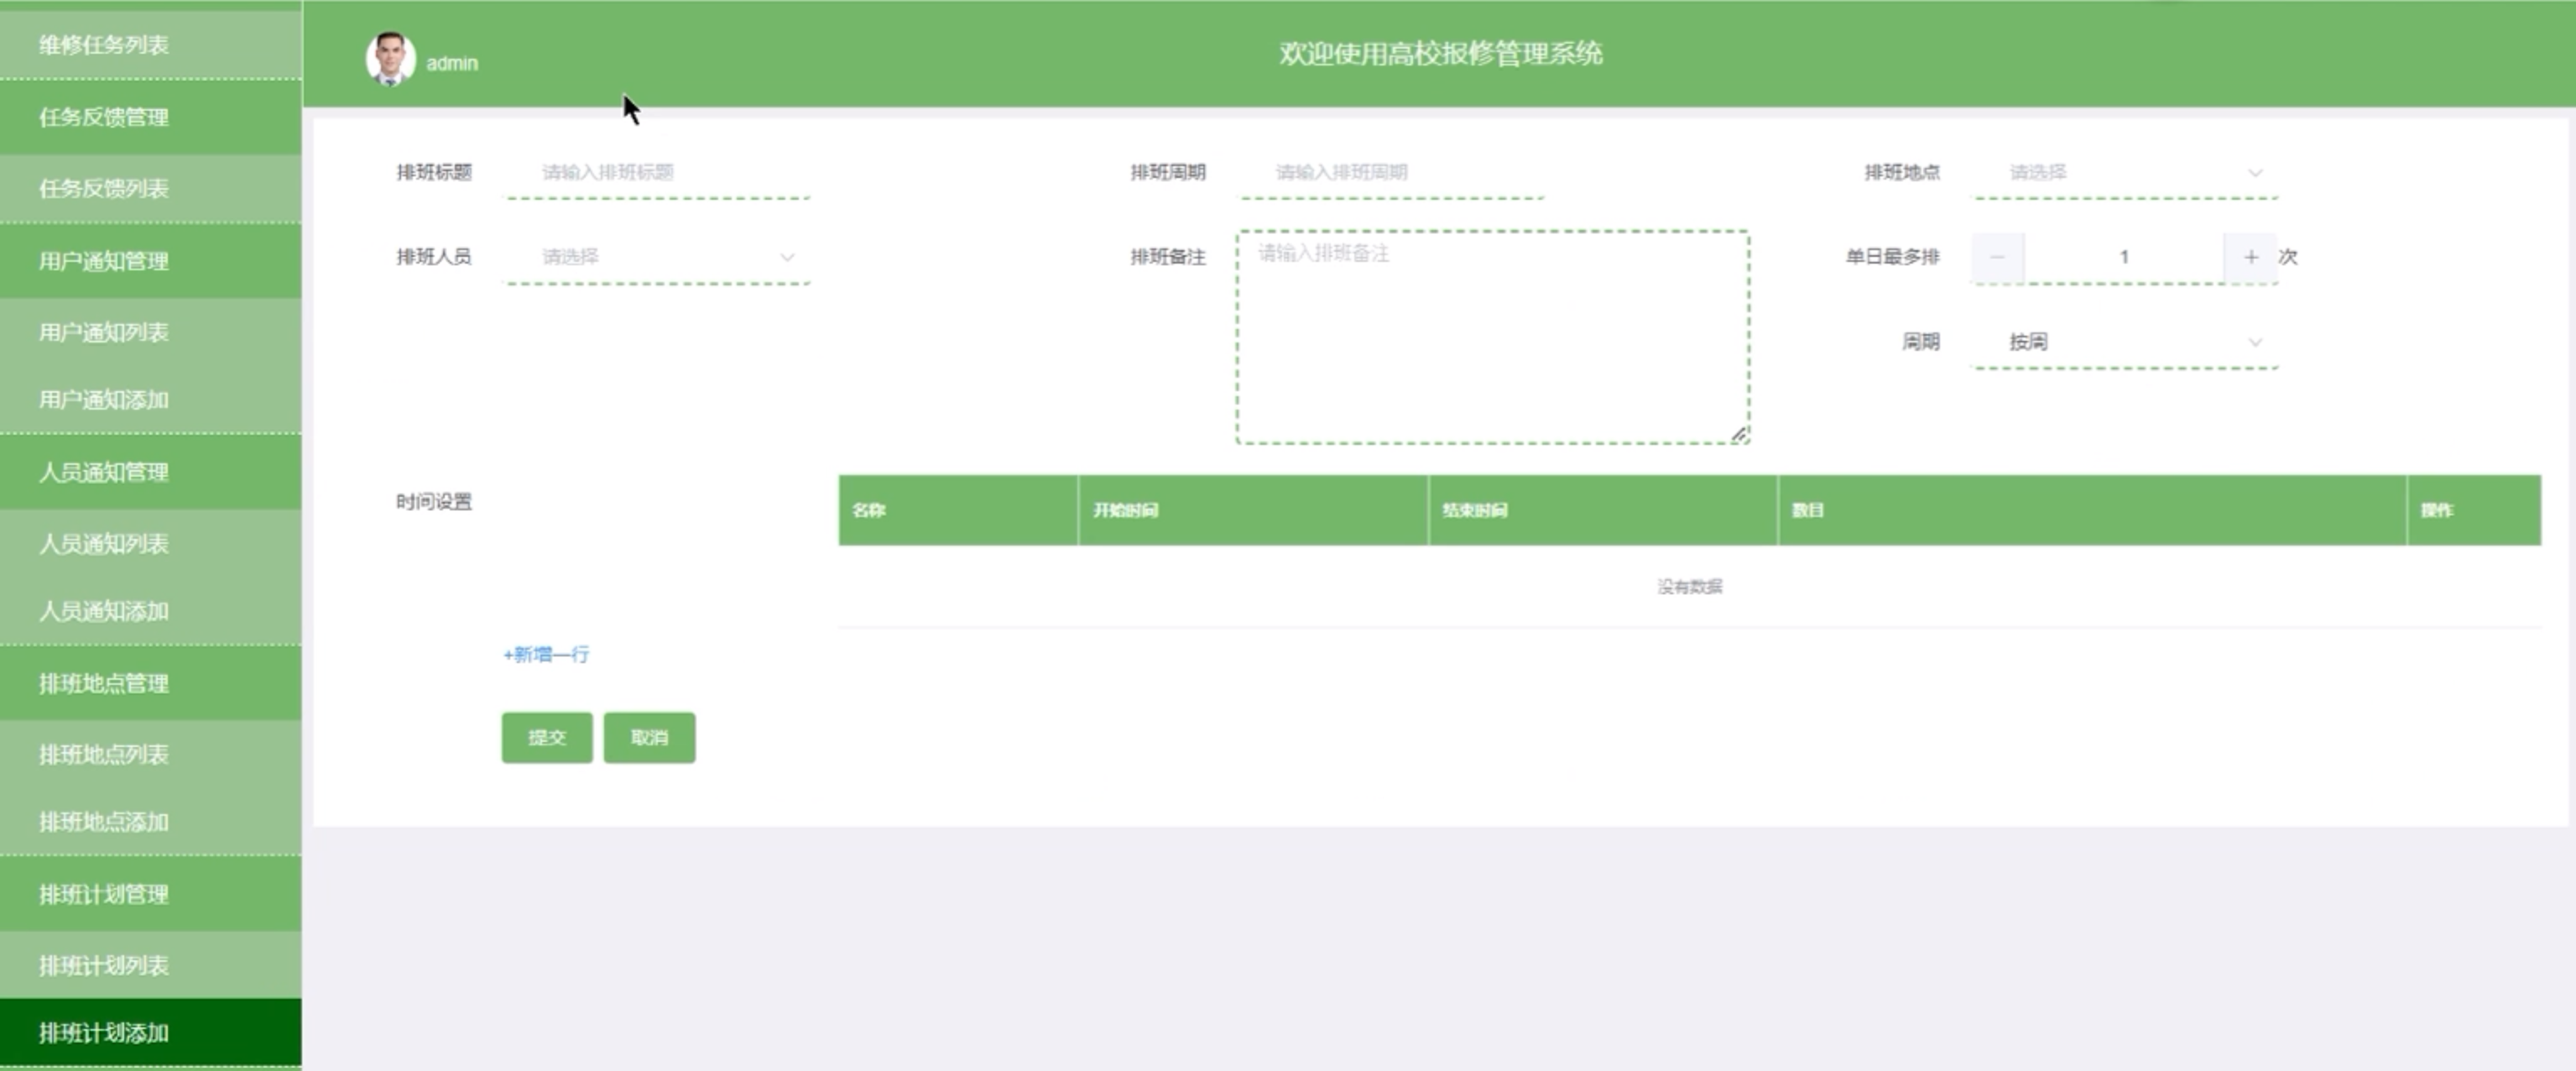Select 用户通知添加 sidebar item
This screenshot has height=1071, width=2576.
pyautogui.click(x=104, y=400)
